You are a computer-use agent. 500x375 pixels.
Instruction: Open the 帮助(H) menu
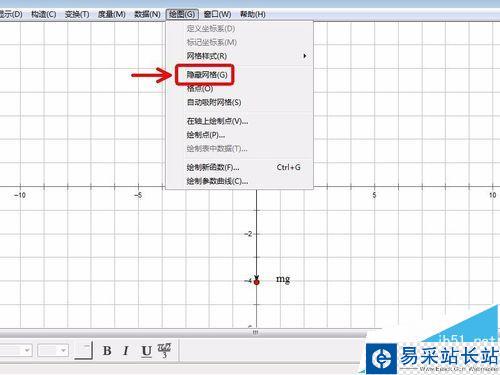pyautogui.click(x=253, y=14)
